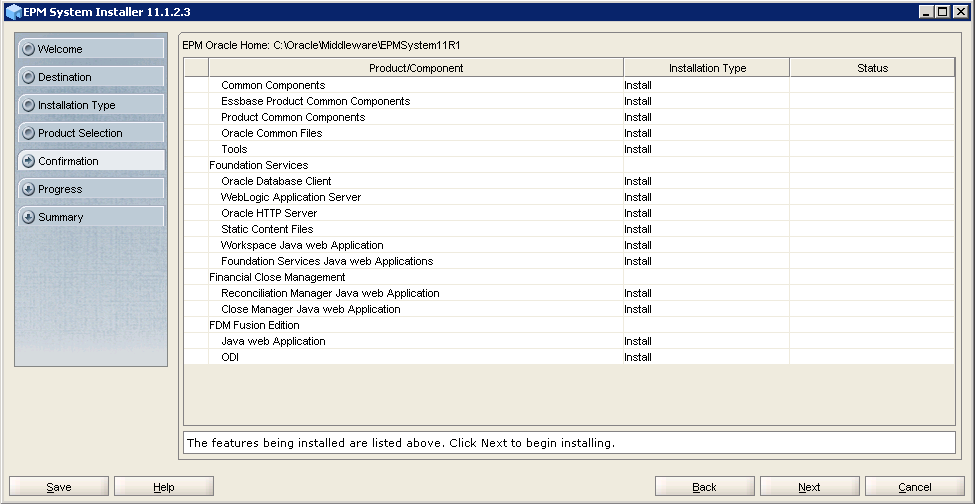Click the Summary step icon
Screen dimensions: 975x504
coord(28,217)
